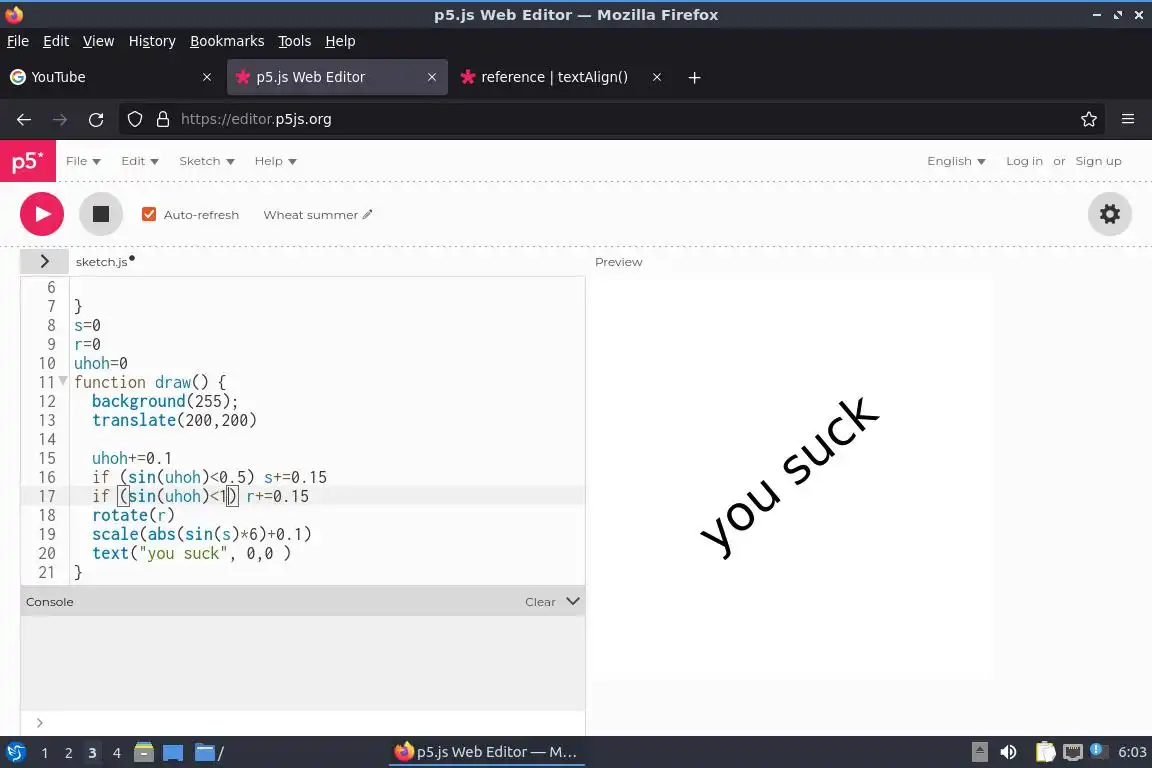1152x768 pixels.
Task: Click the p5.js Web Editor taskbar button
Action: point(487,752)
